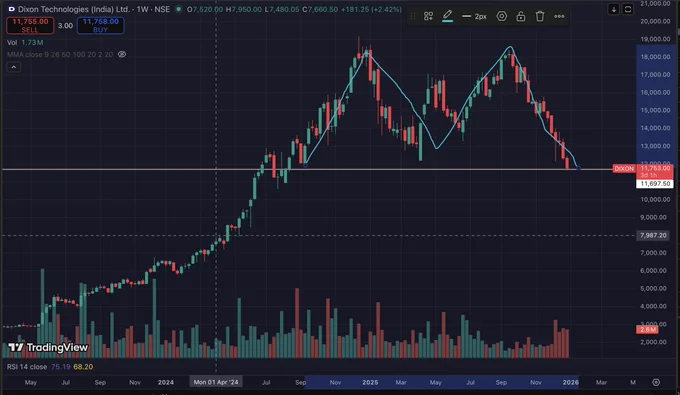Click the 2.6M volume label
The width and height of the screenshot is (680, 395).
[x=647, y=330]
